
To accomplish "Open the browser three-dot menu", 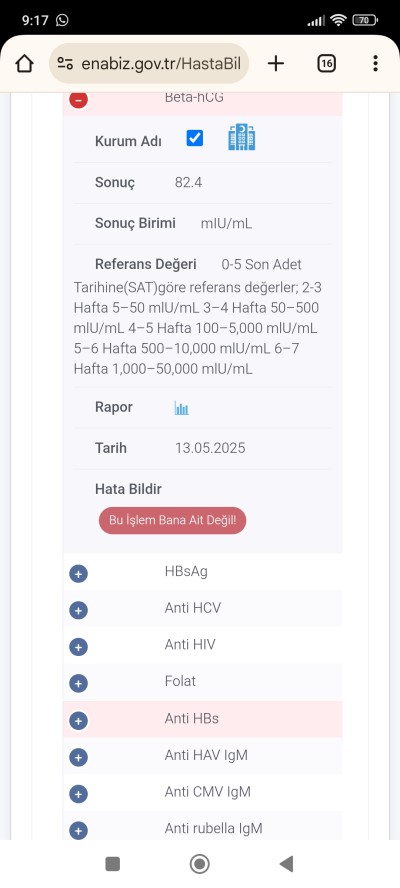I will [x=375, y=63].
